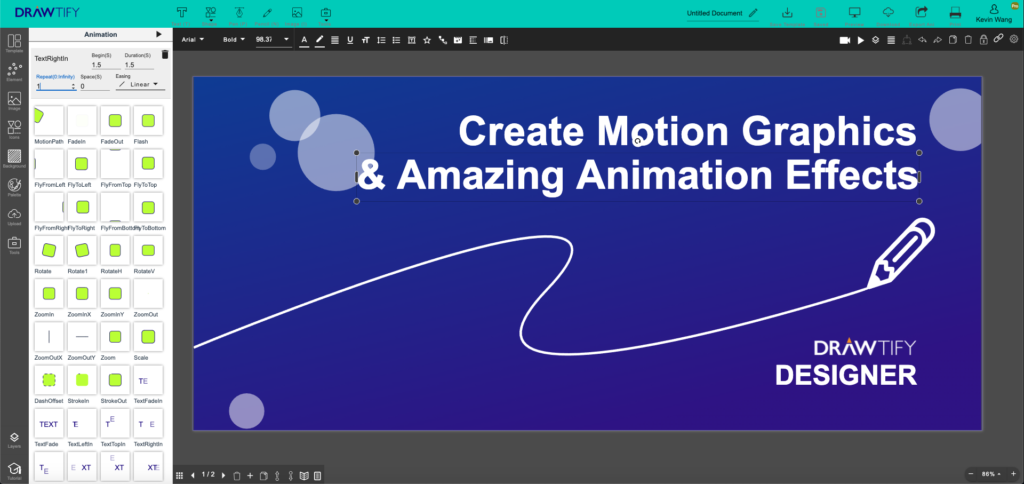Toggle the bulleted list formatting

click(x=396, y=40)
